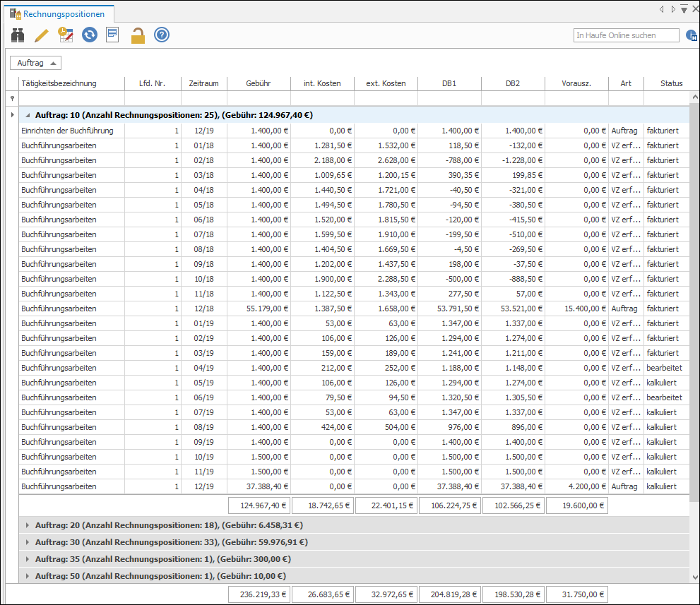The image size is (700, 605).
Task: Click the vertical scrollbar thumb
Action: click(x=695, y=304)
